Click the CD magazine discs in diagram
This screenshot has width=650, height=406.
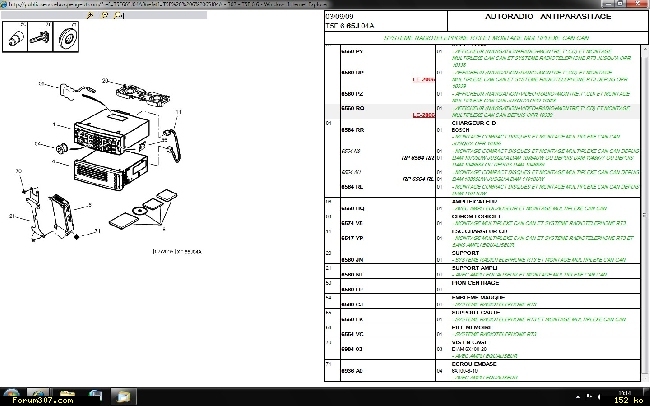click(x=143, y=208)
